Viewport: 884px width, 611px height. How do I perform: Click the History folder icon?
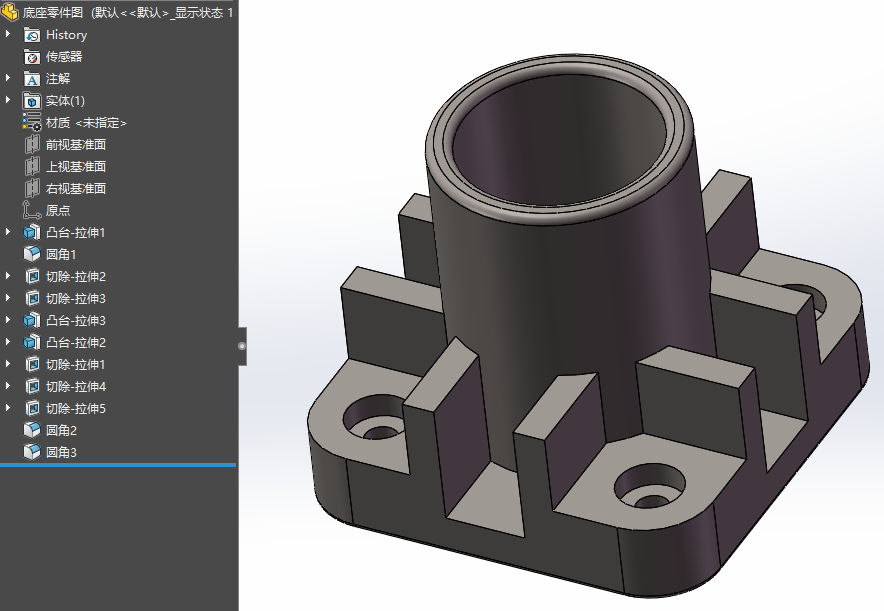tap(32, 35)
